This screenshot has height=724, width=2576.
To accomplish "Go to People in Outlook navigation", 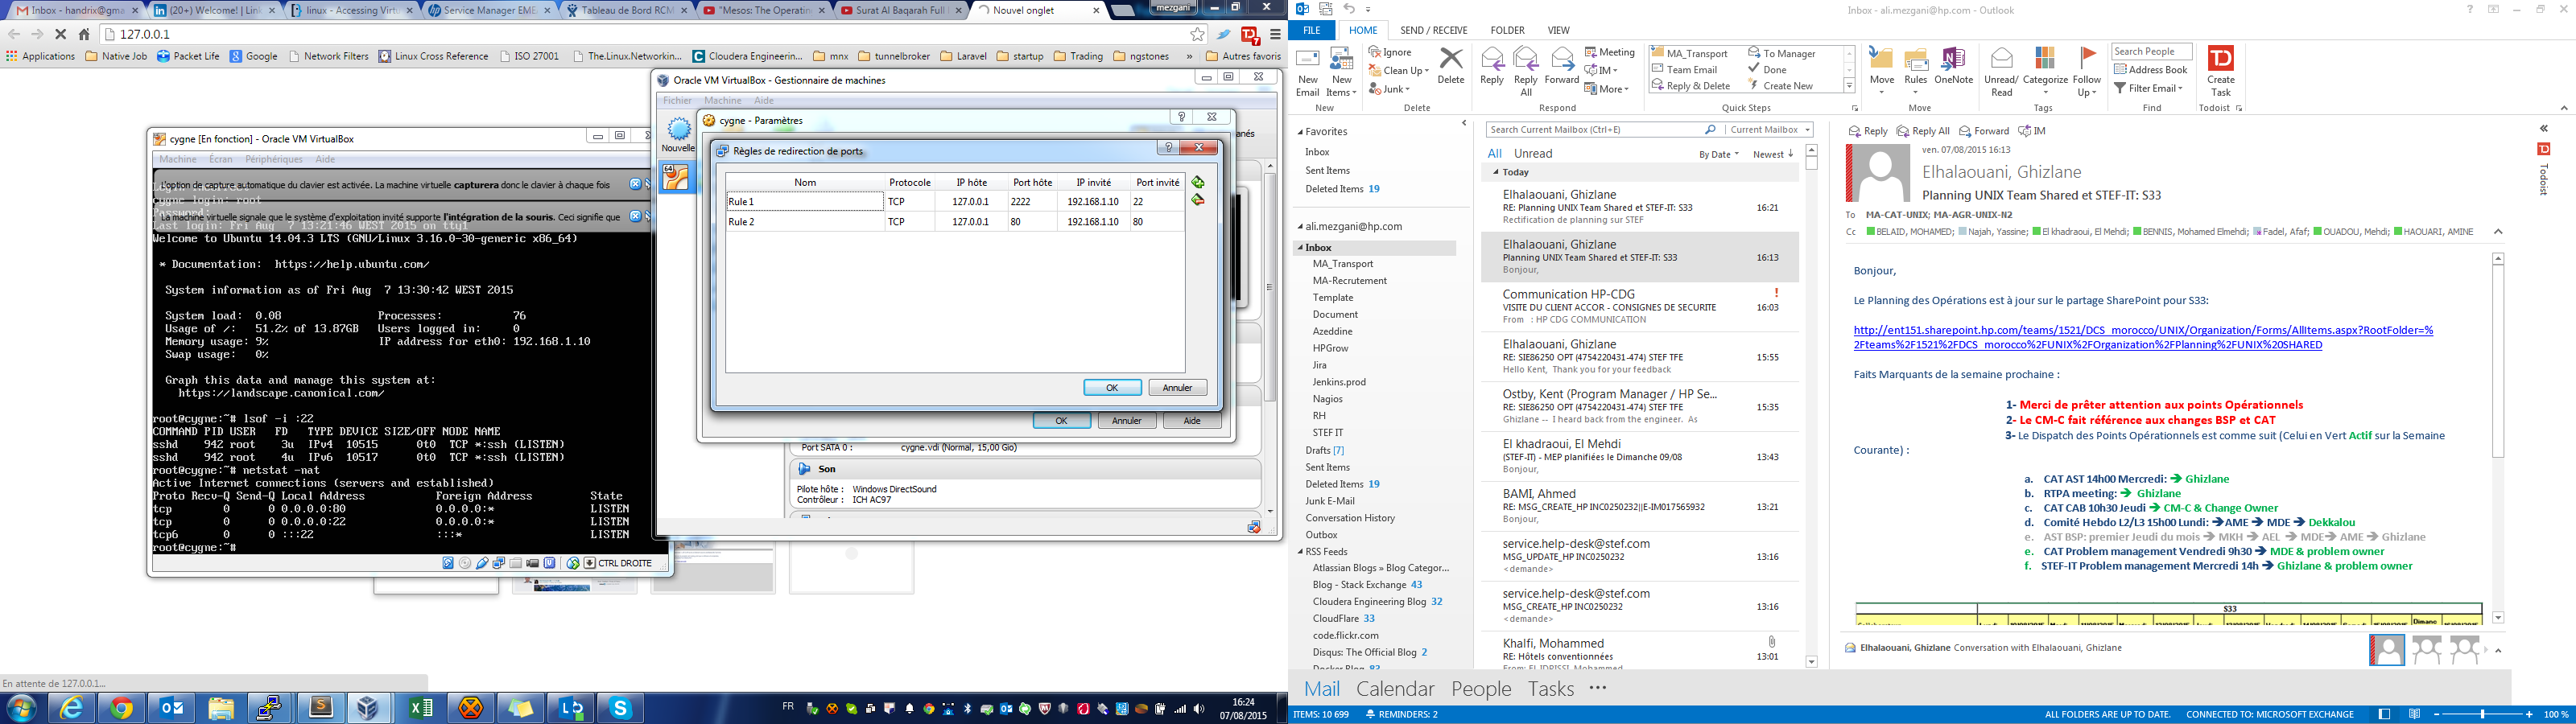I will pos(1481,688).
